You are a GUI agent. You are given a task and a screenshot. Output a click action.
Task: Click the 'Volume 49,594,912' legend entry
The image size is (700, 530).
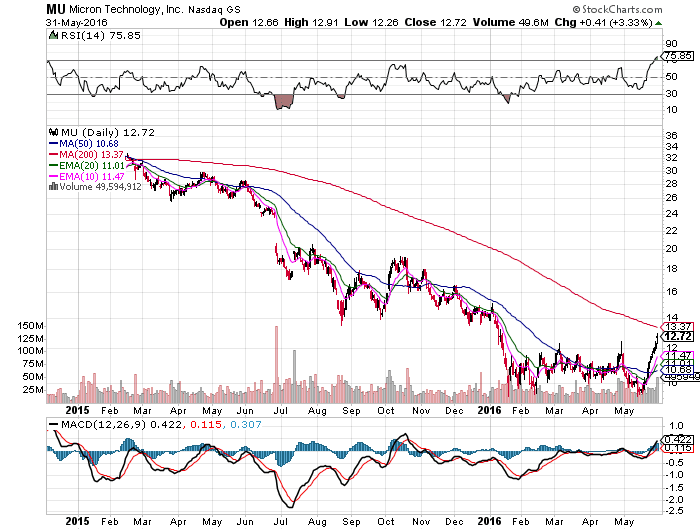(x=100, y=187)
